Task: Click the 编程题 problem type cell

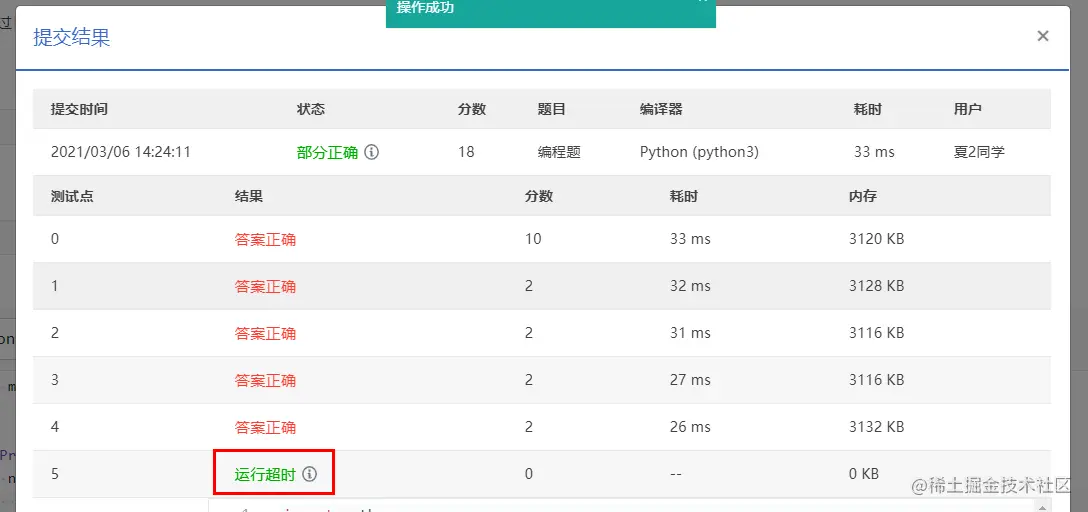Action: click(x=559, y=152)
